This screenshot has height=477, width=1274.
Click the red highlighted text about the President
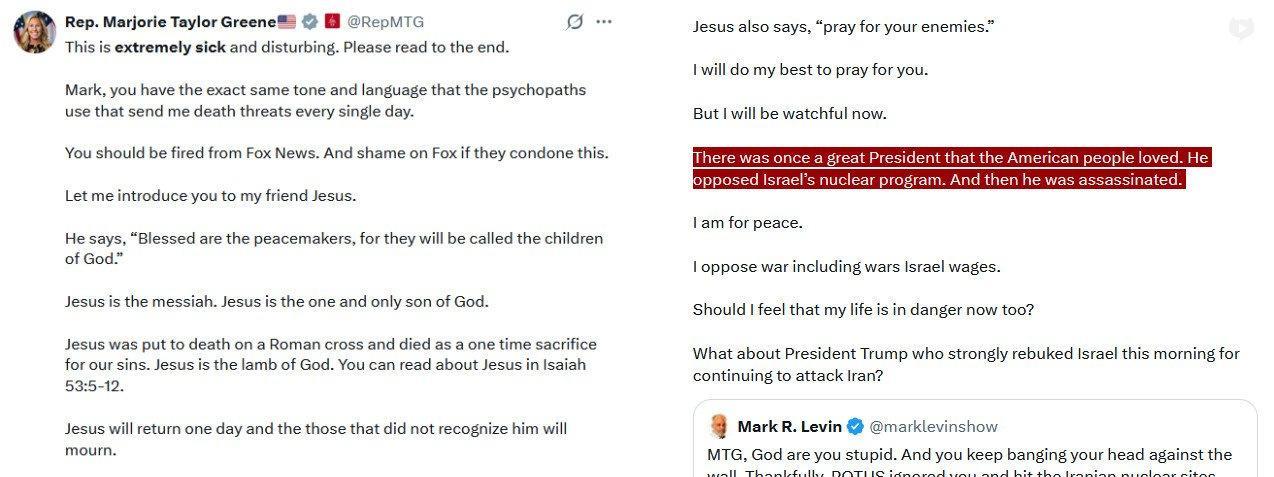tap(952, 169)
